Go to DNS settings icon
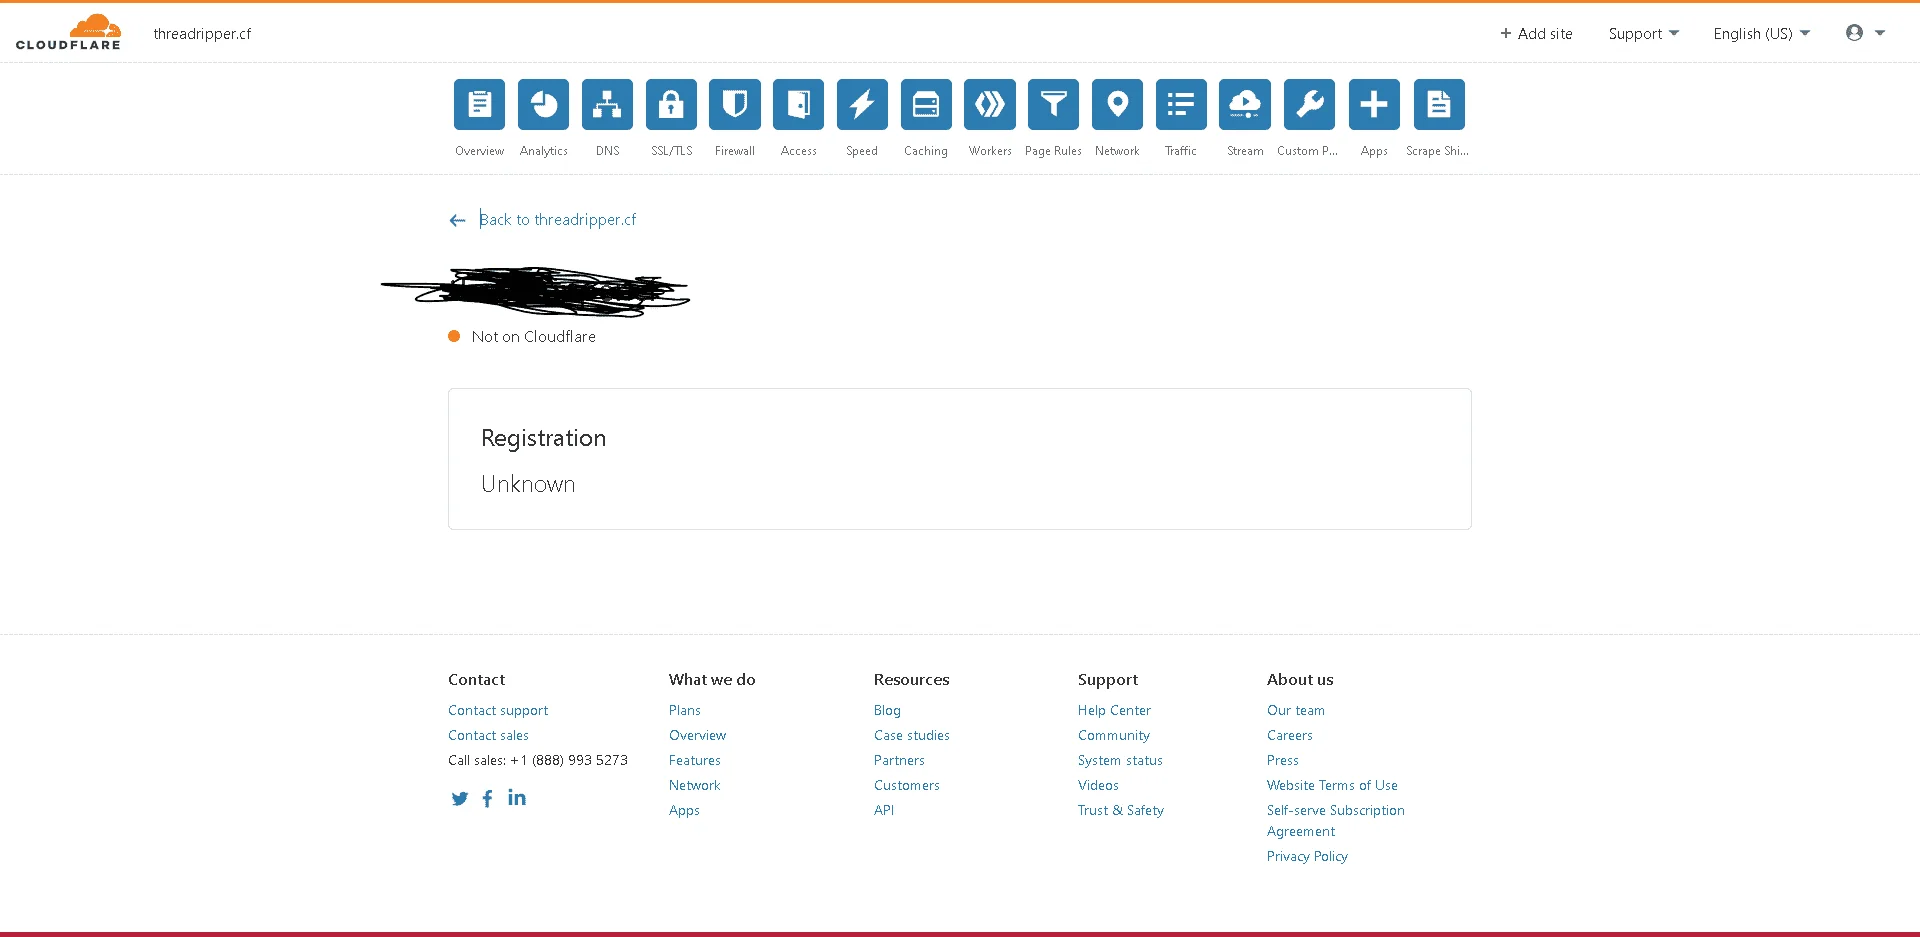This screenshot has width=1920, height=937. tap(607, 104)
